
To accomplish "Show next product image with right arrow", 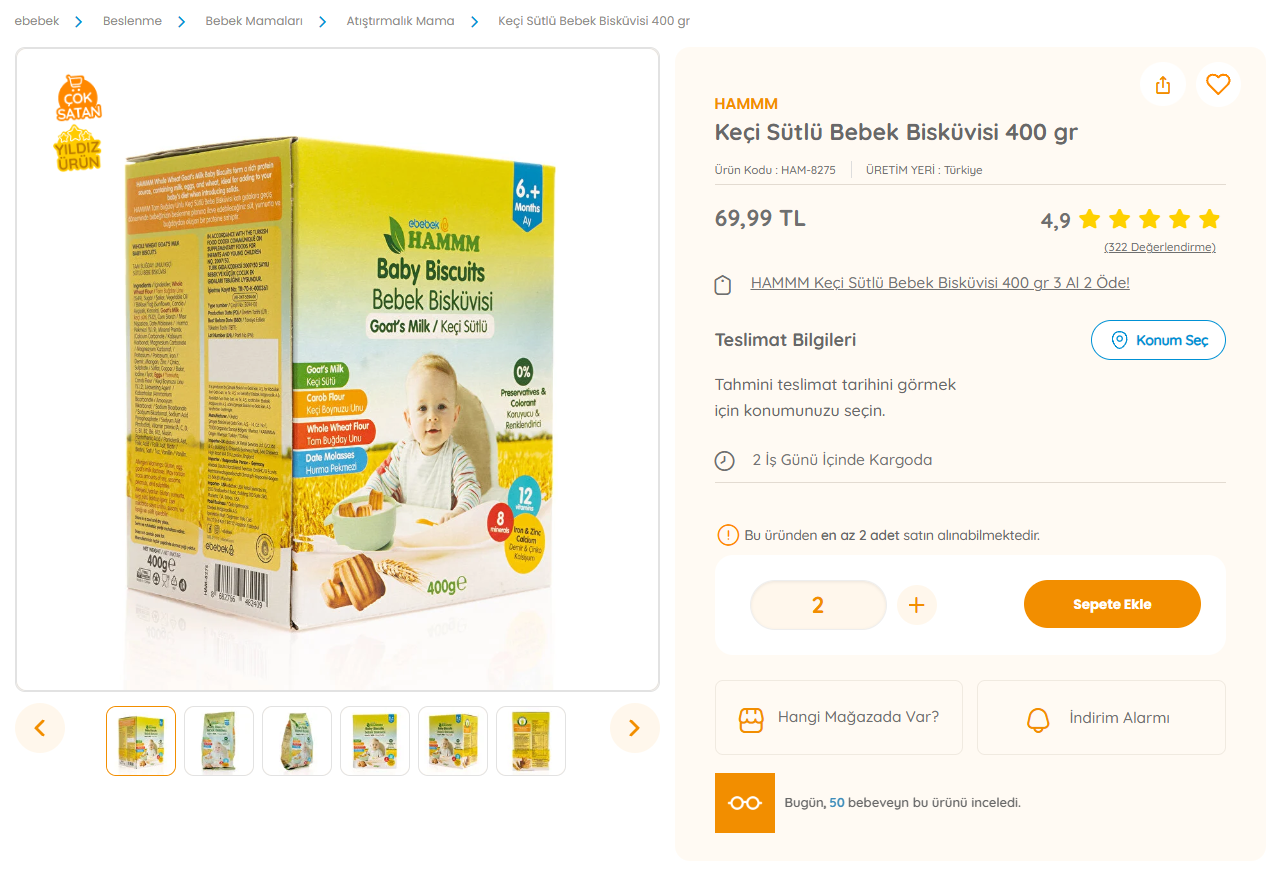I will click(x=634, y=728).
